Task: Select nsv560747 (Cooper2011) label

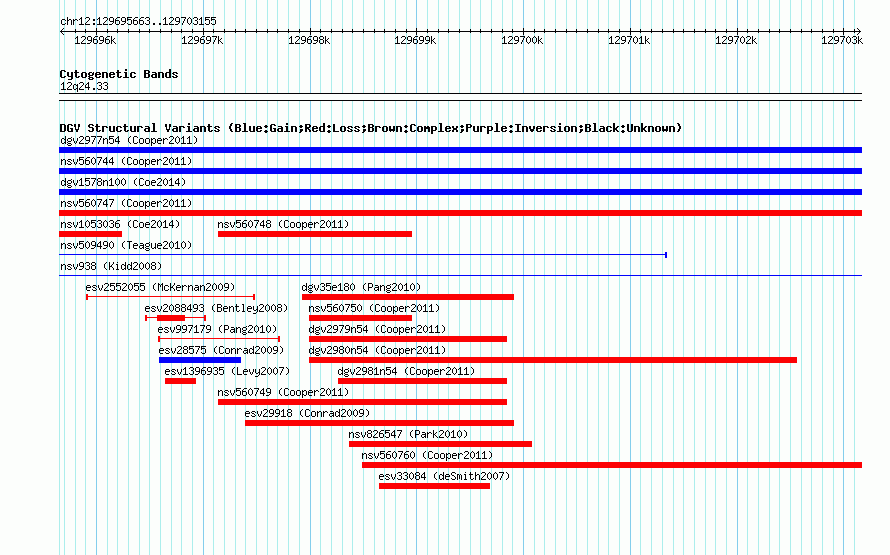Action: 126,203
